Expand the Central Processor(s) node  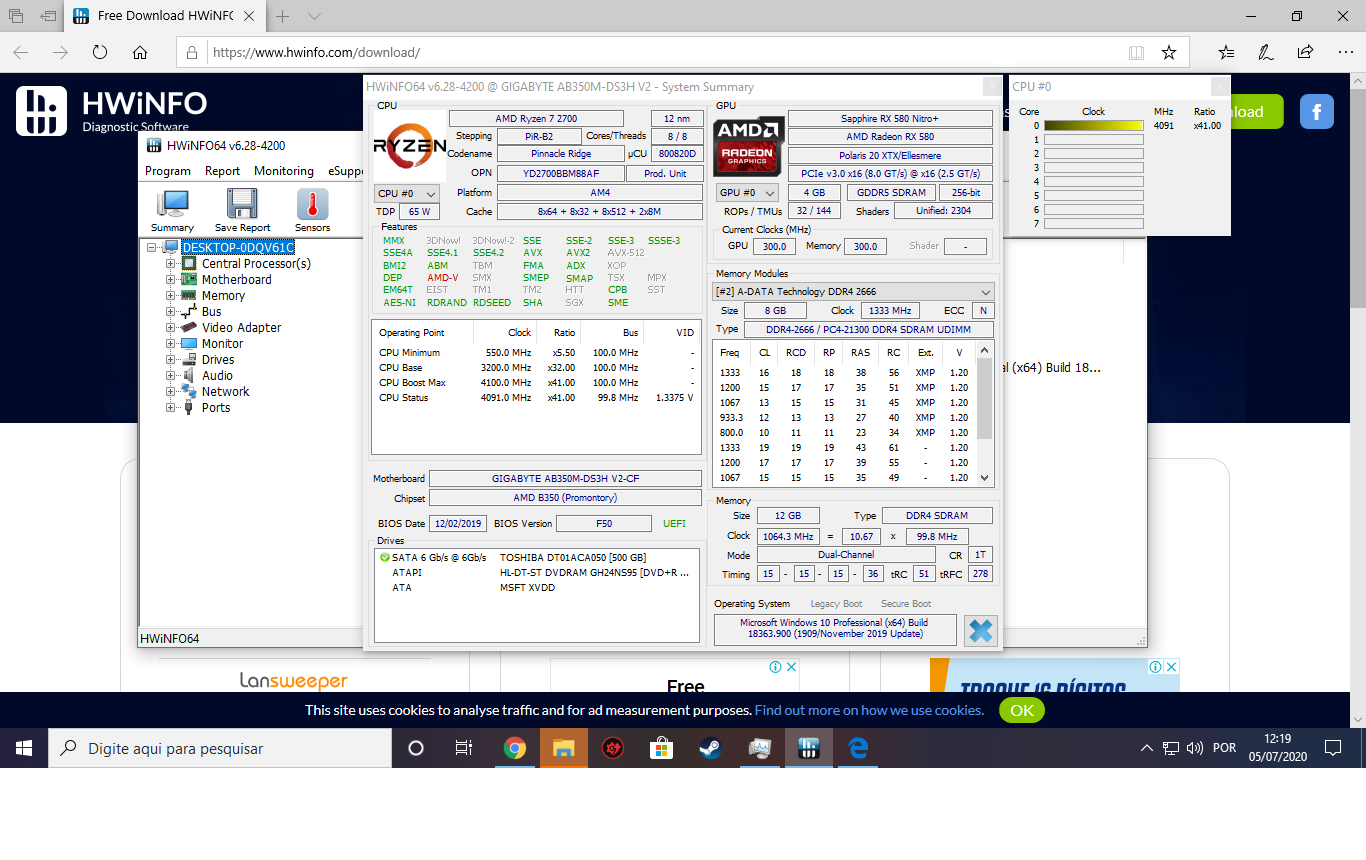[x=170, y=264]
